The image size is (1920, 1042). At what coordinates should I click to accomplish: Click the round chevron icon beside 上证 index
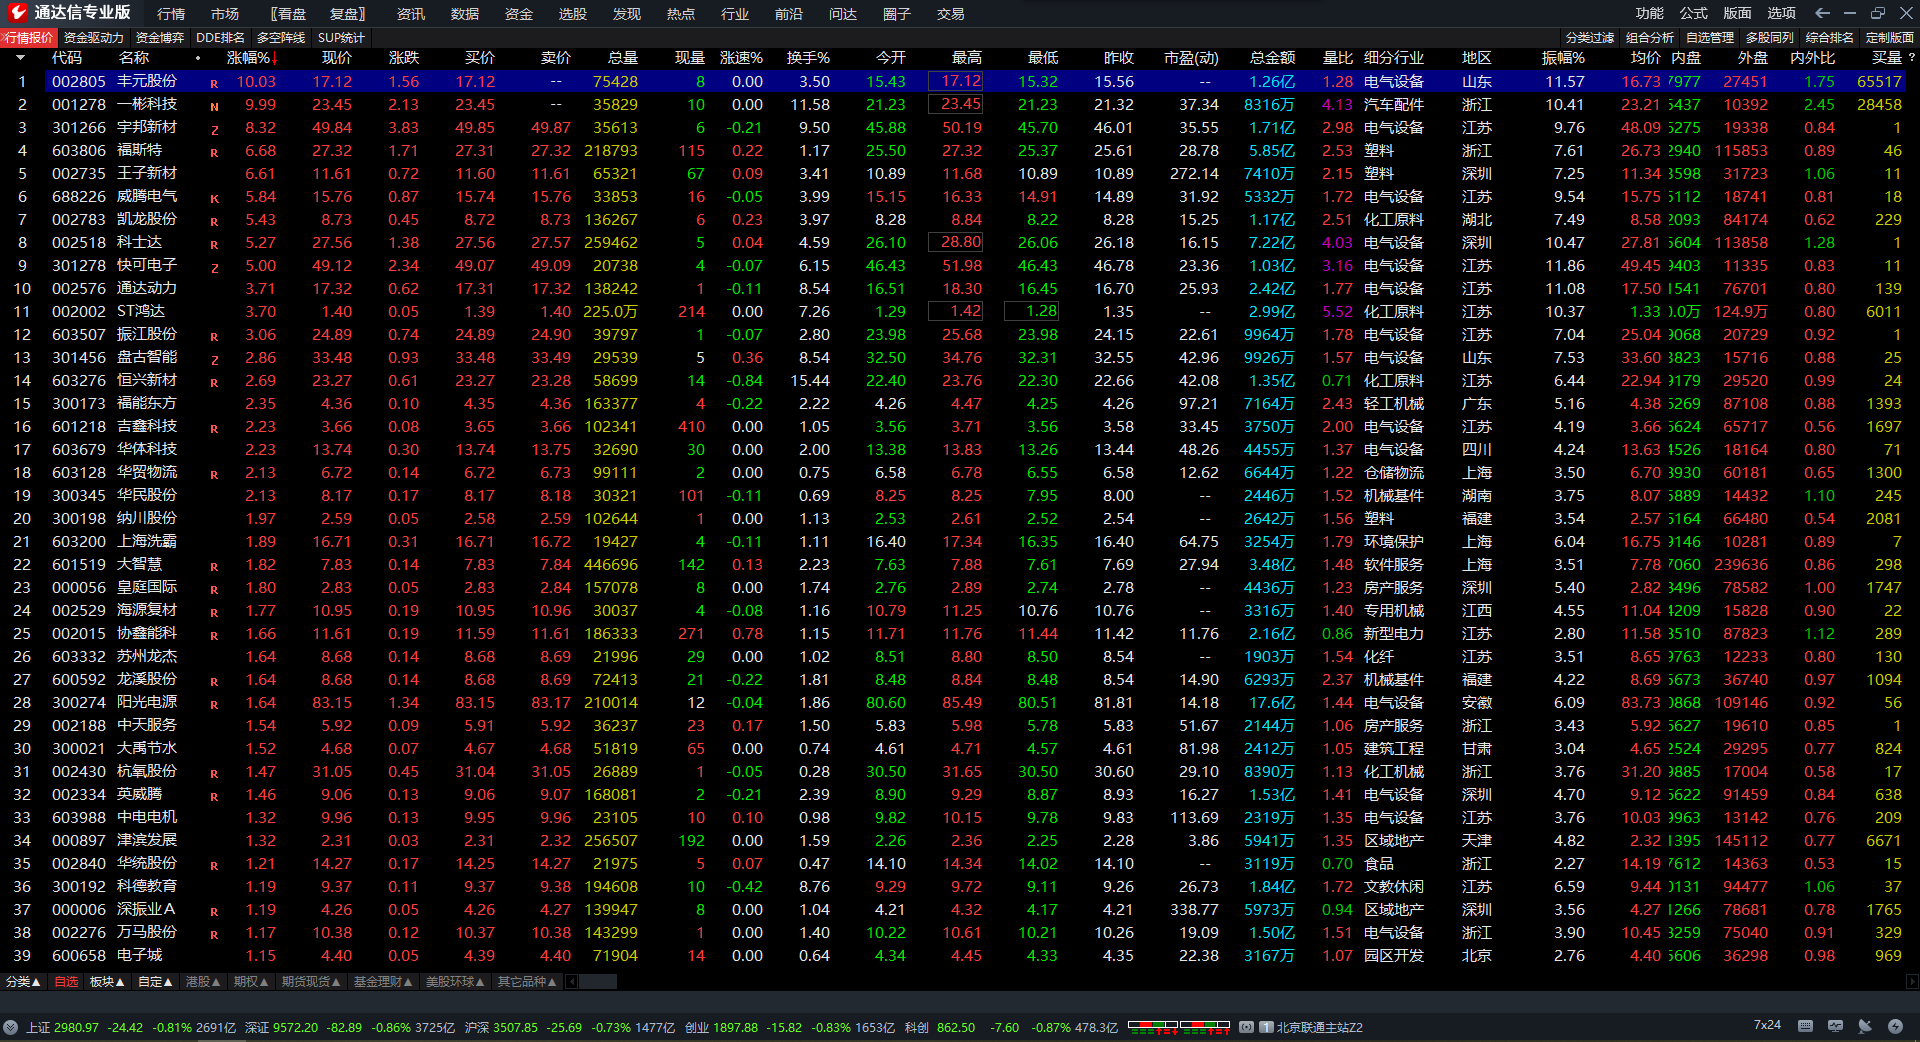click(x=11, y=1027)
